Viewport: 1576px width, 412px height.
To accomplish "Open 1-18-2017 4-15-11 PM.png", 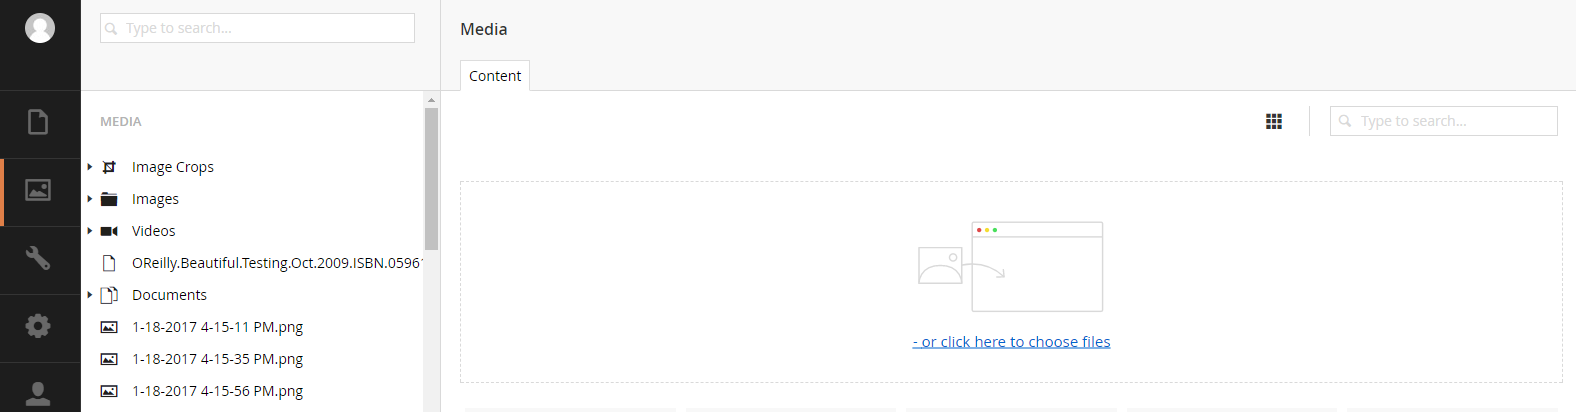I will pos(217,327).
